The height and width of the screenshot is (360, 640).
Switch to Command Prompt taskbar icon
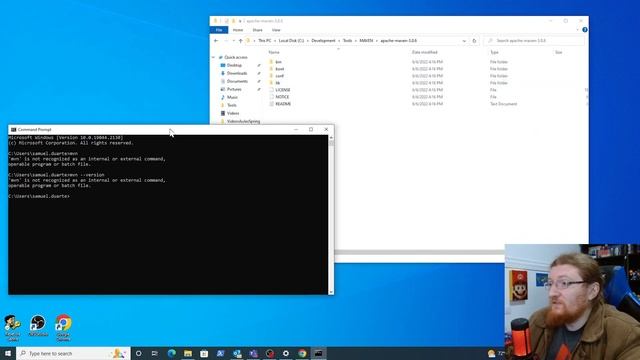point(318,353)
